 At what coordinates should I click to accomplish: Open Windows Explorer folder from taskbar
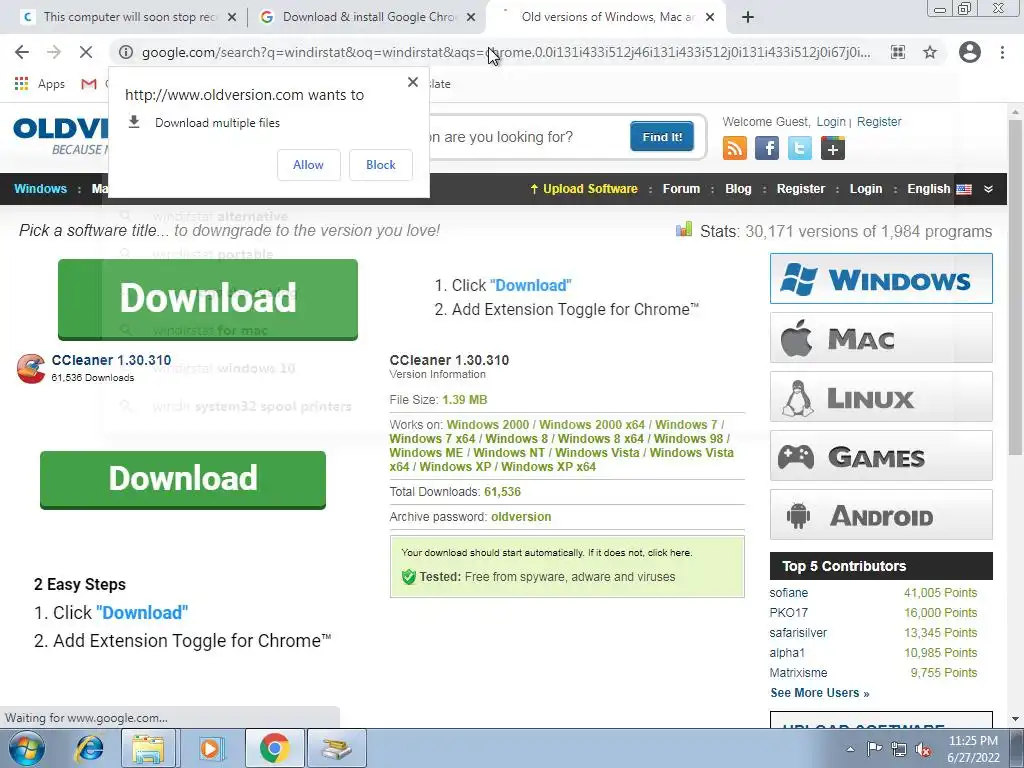click(148, 748)
